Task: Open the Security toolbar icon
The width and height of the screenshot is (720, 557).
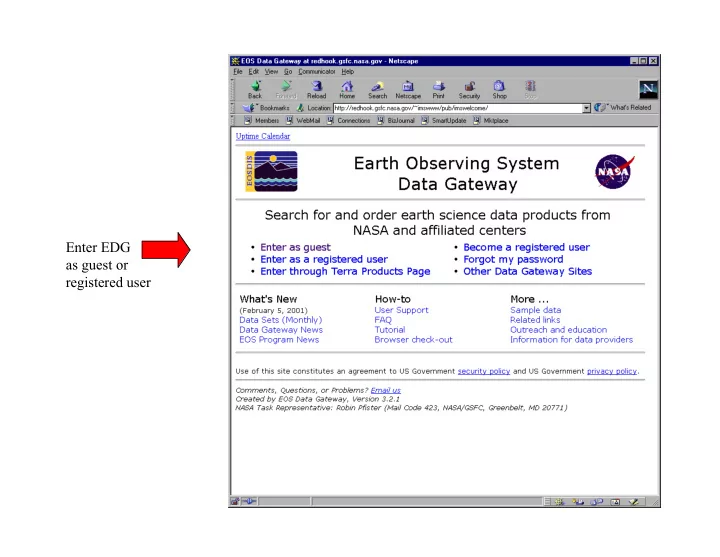Action: tap(469, 89)
